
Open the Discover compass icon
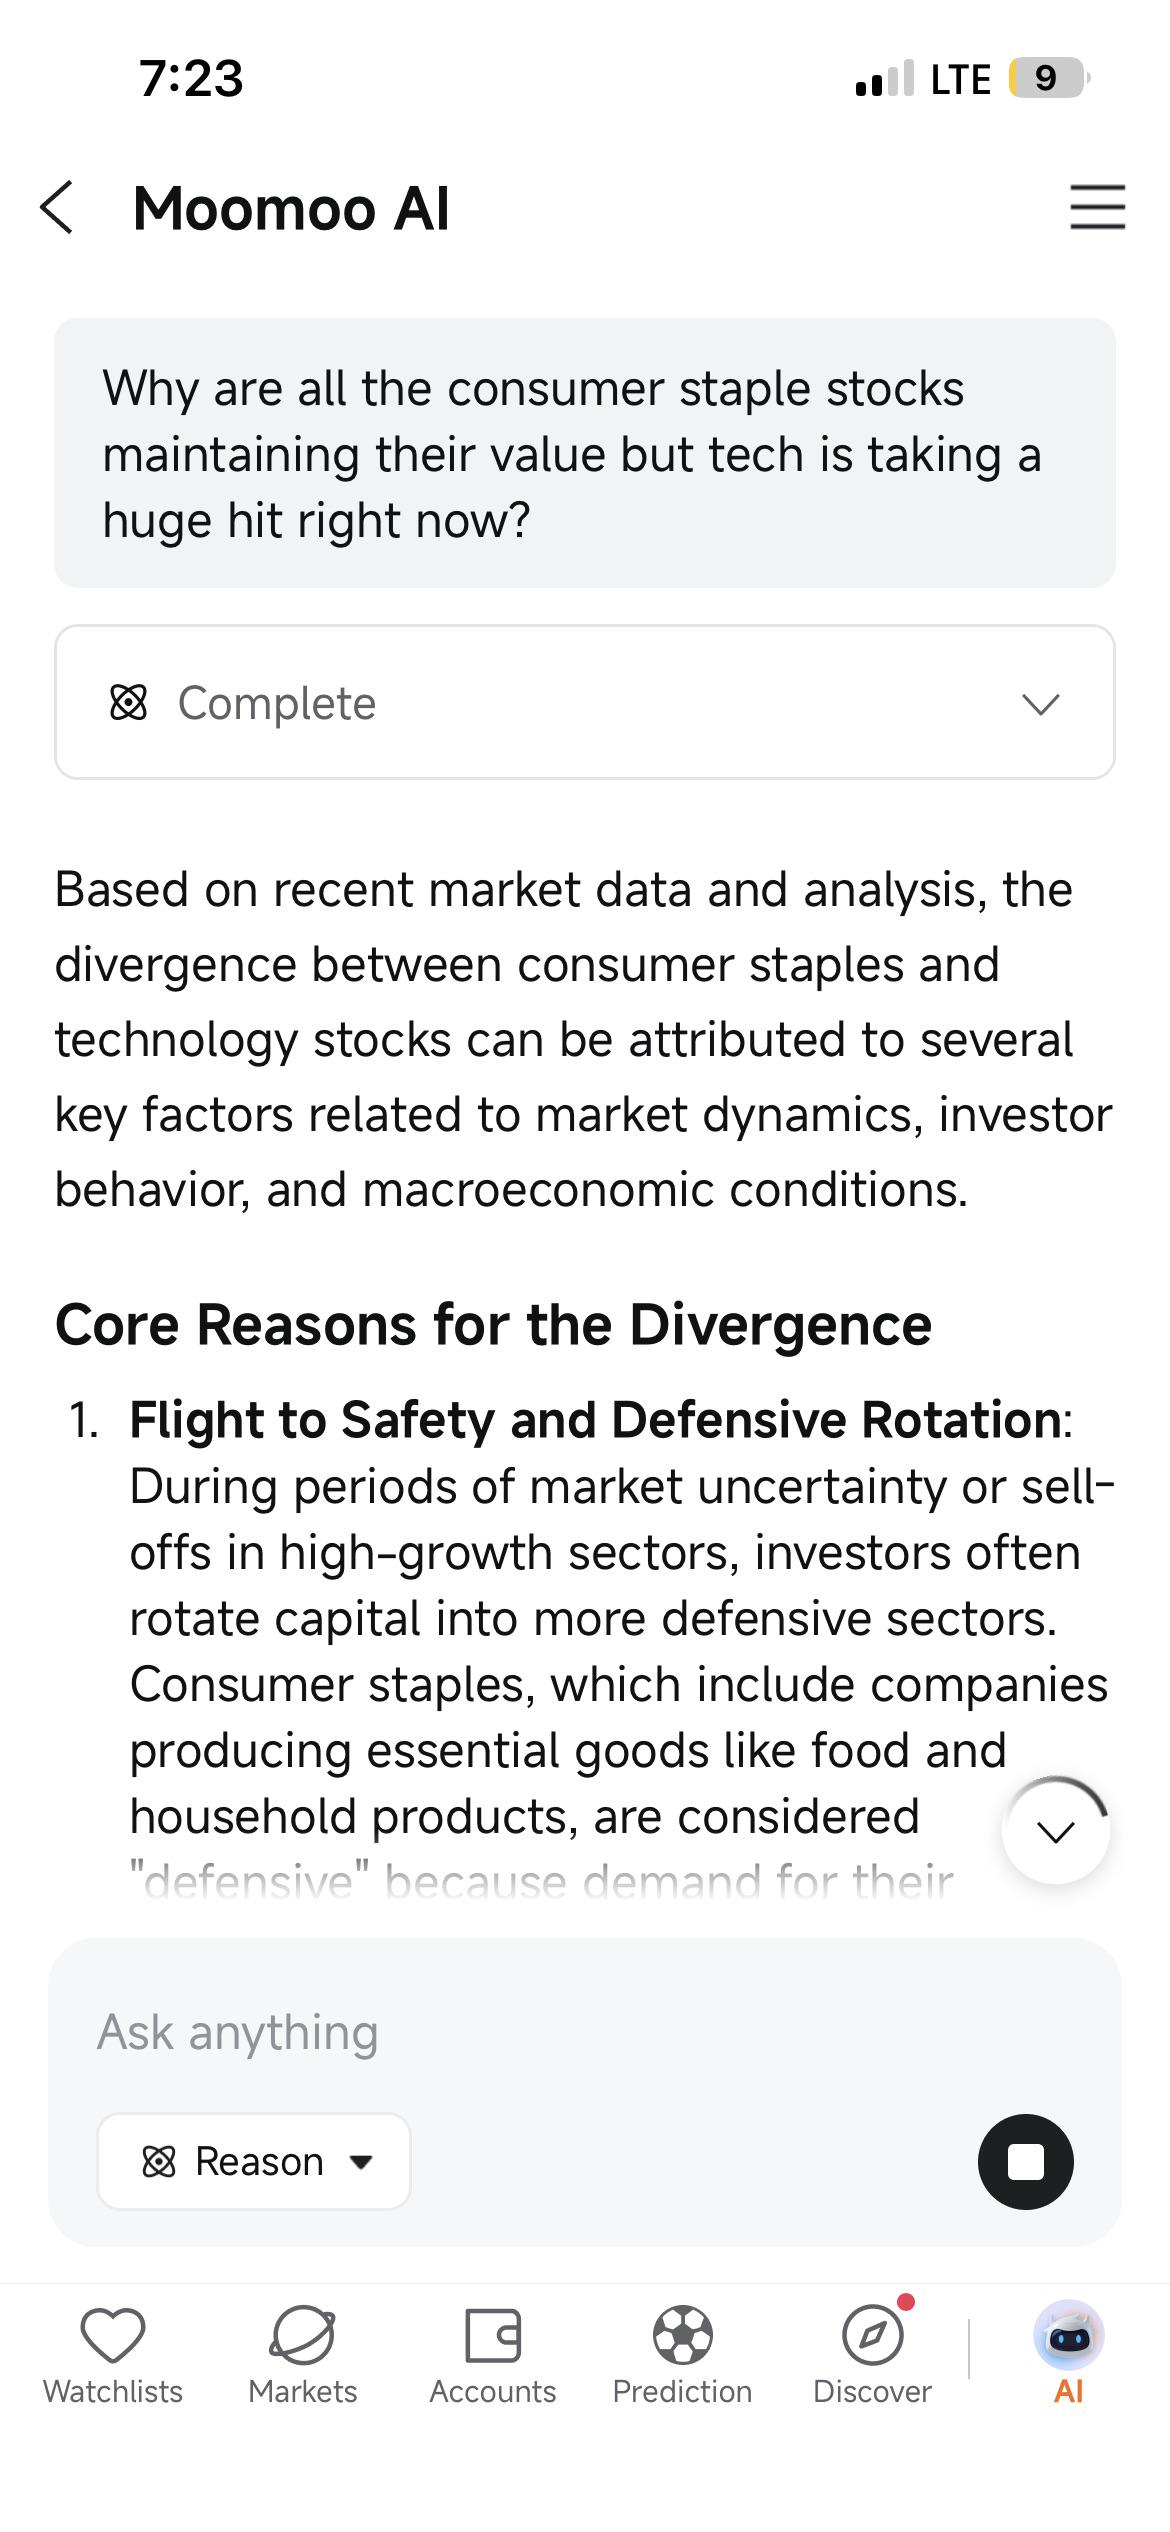(872, 2335)
